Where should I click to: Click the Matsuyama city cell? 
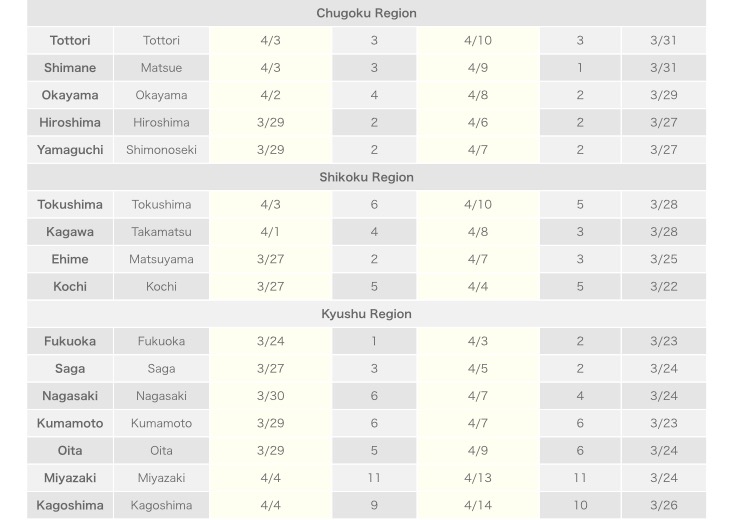[161, 259]
